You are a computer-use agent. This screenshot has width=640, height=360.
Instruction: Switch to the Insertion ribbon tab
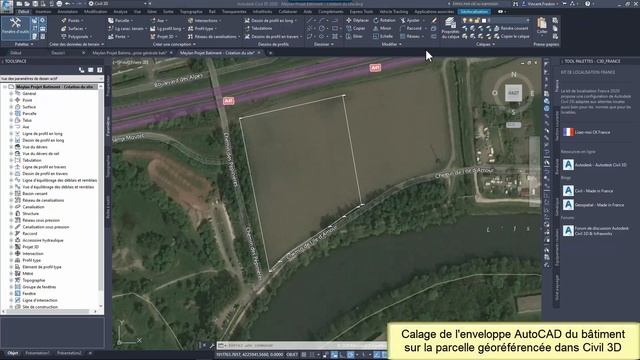point(43,12)
